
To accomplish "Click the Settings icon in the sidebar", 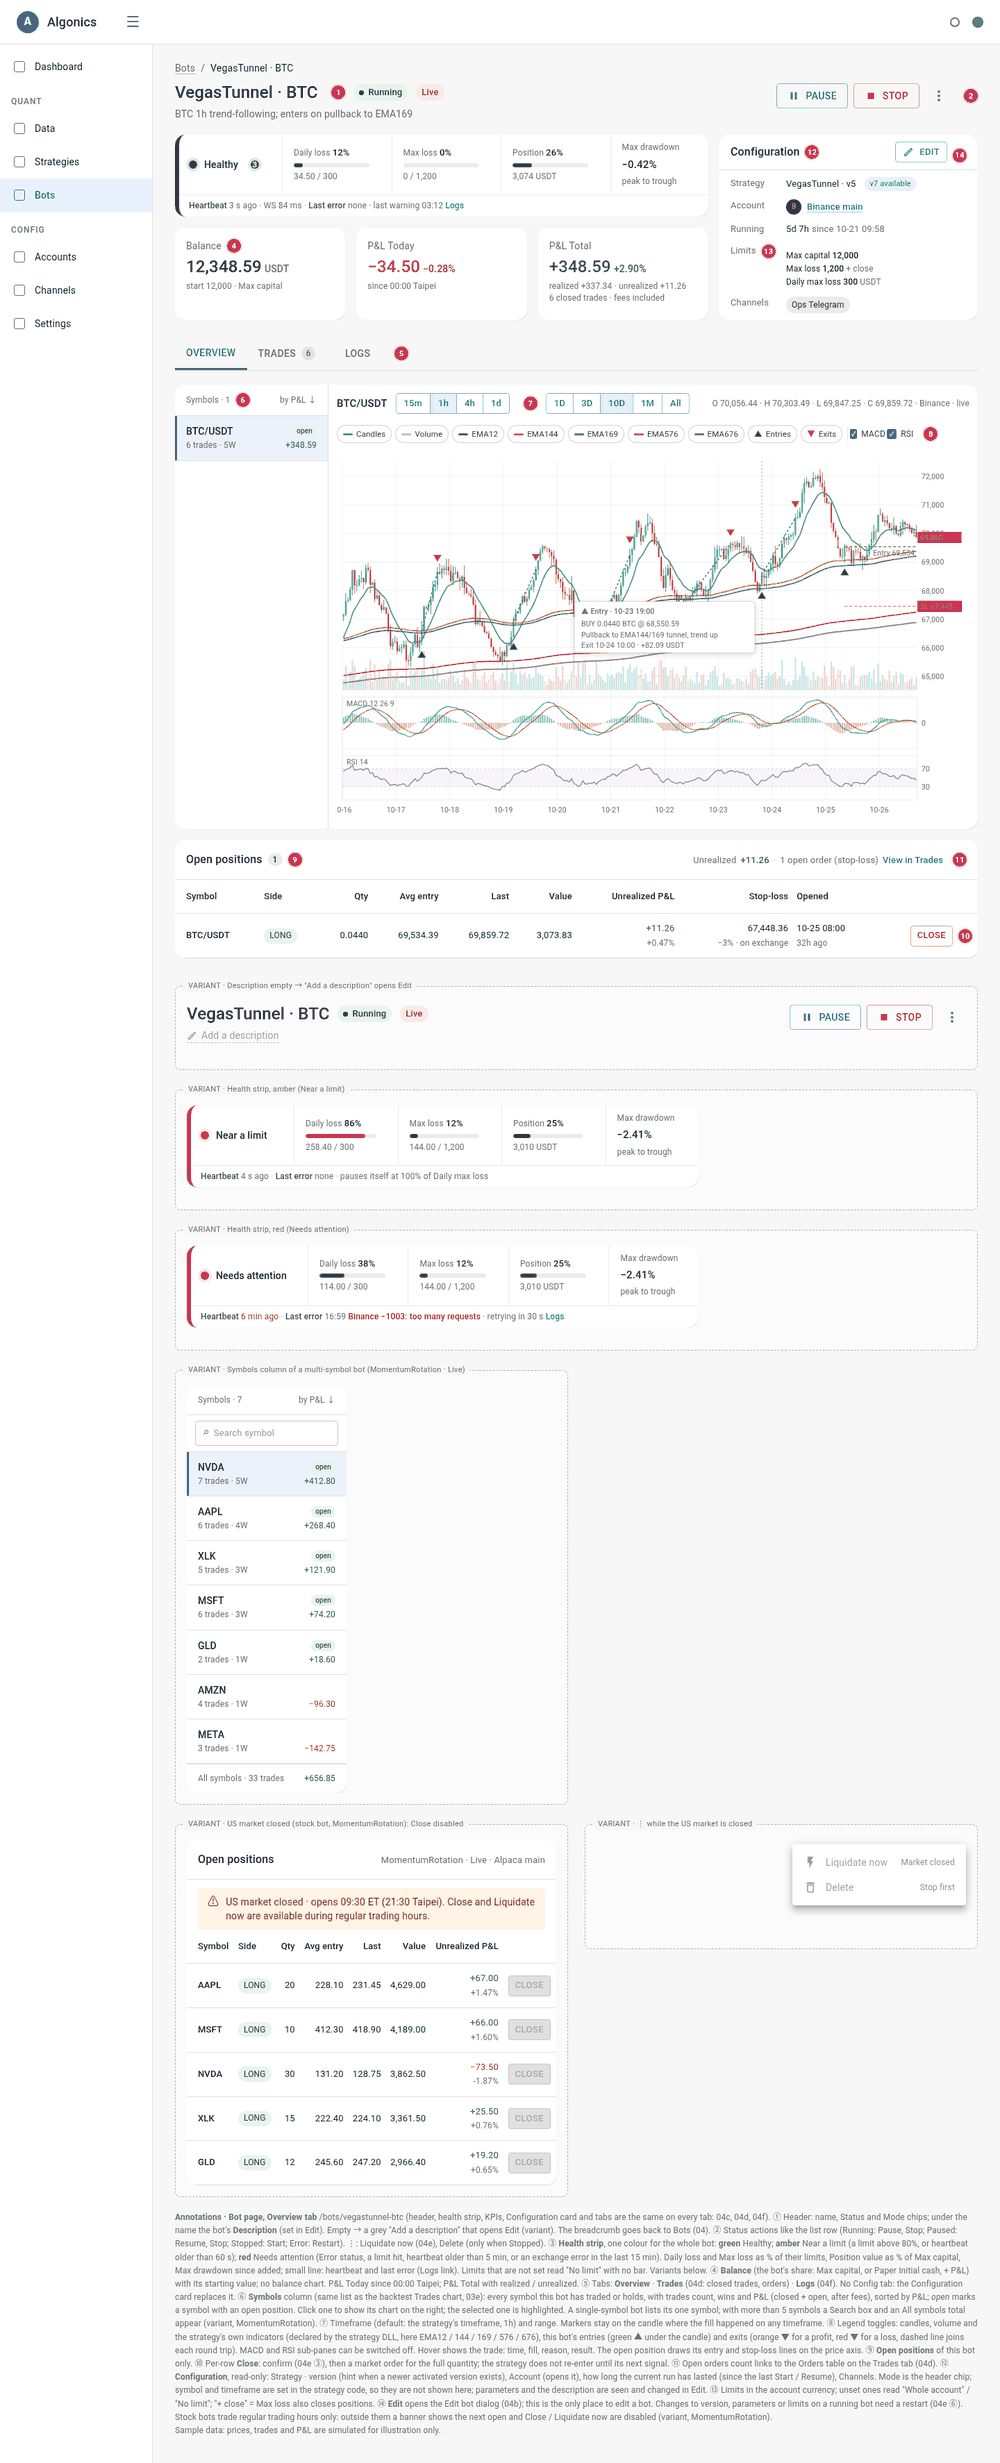I will tap(19, 324).
